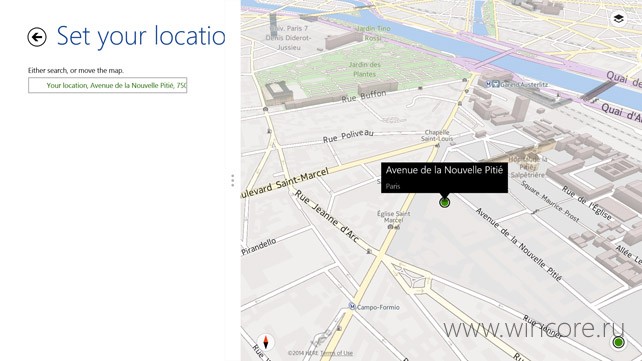Image resolution: width=642 pixels, height=361 pixels.
Task: Click the location search input field
Action: 108,85
